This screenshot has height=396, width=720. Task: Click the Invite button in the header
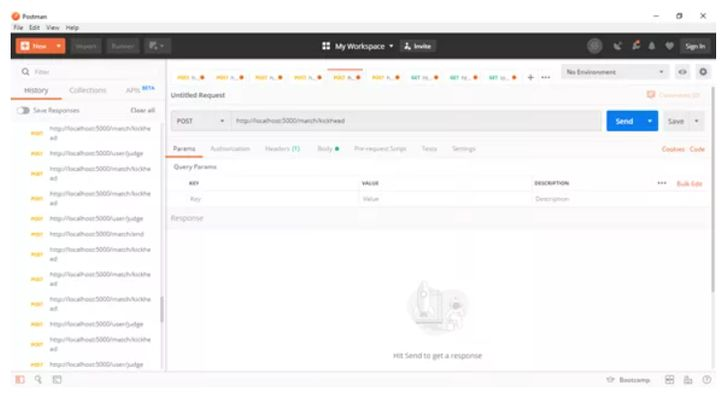417,46
